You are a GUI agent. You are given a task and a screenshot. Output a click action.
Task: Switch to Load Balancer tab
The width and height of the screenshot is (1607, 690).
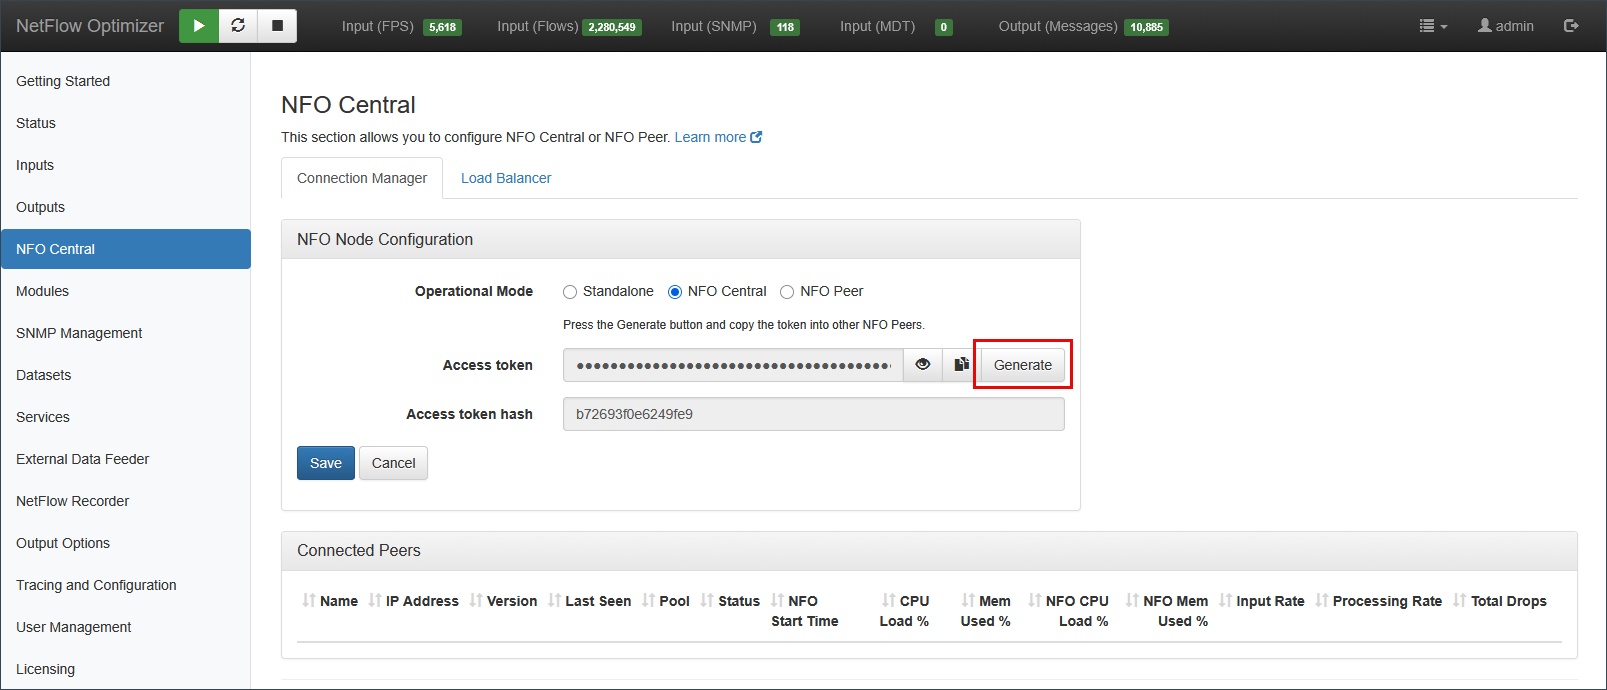point(506,178)
